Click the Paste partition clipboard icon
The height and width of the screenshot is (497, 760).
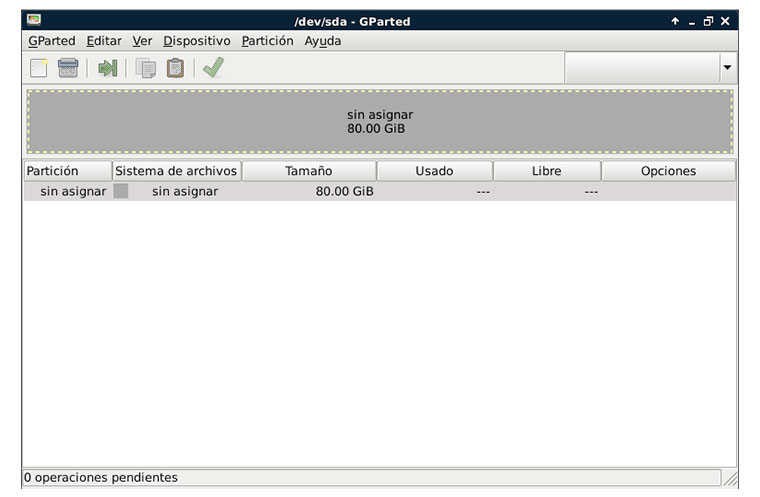(175, 68)
